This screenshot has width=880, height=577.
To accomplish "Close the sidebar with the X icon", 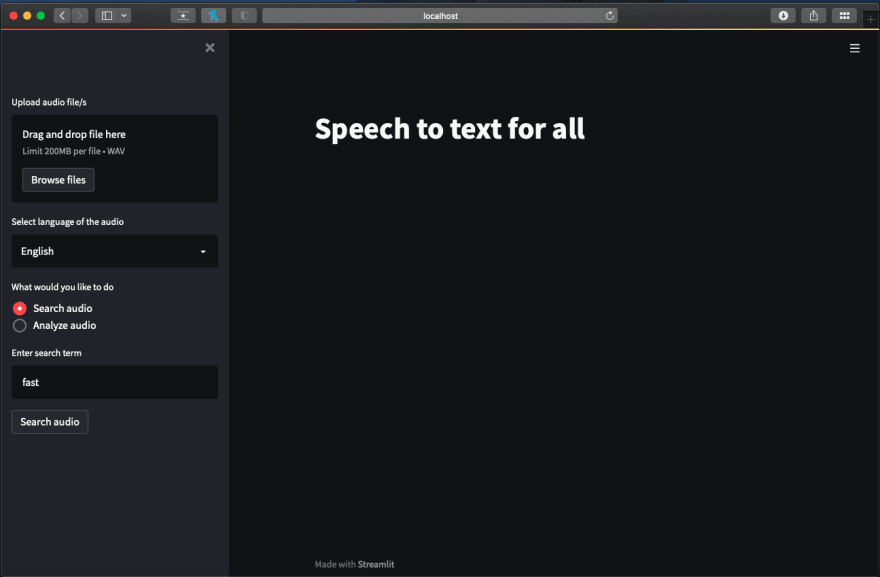I will tap(210, 48).
